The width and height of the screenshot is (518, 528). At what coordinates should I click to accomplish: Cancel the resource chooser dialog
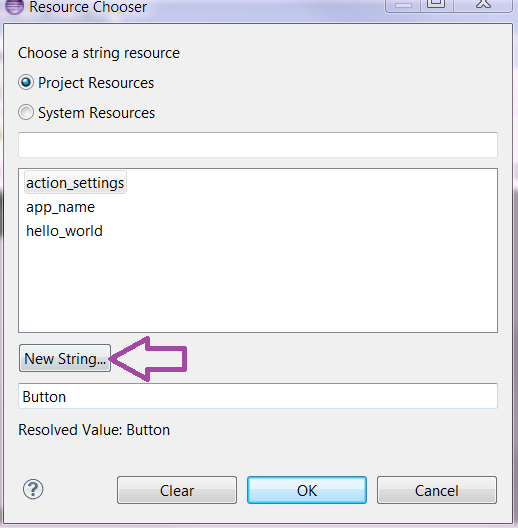436,490
